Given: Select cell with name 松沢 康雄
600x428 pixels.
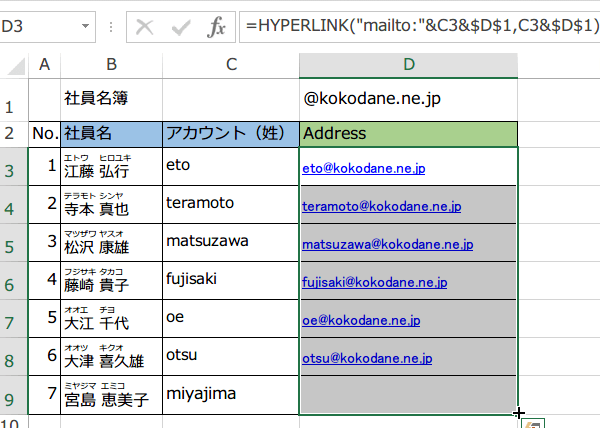Looking at the screenshot, I should click(x=111, y=242).
